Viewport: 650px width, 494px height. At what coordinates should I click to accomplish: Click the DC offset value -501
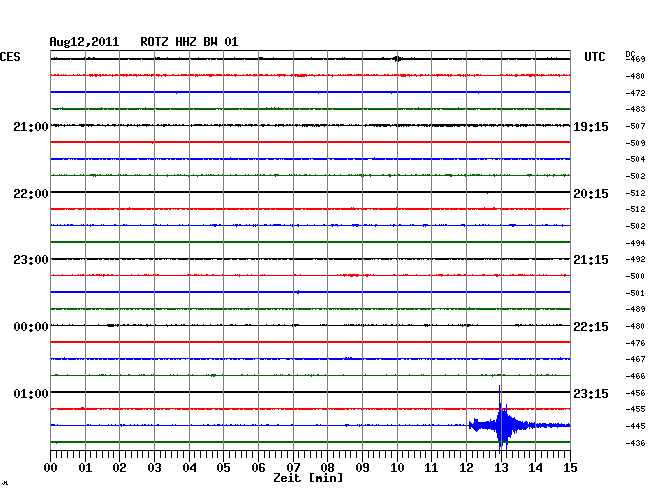(635, 293)
